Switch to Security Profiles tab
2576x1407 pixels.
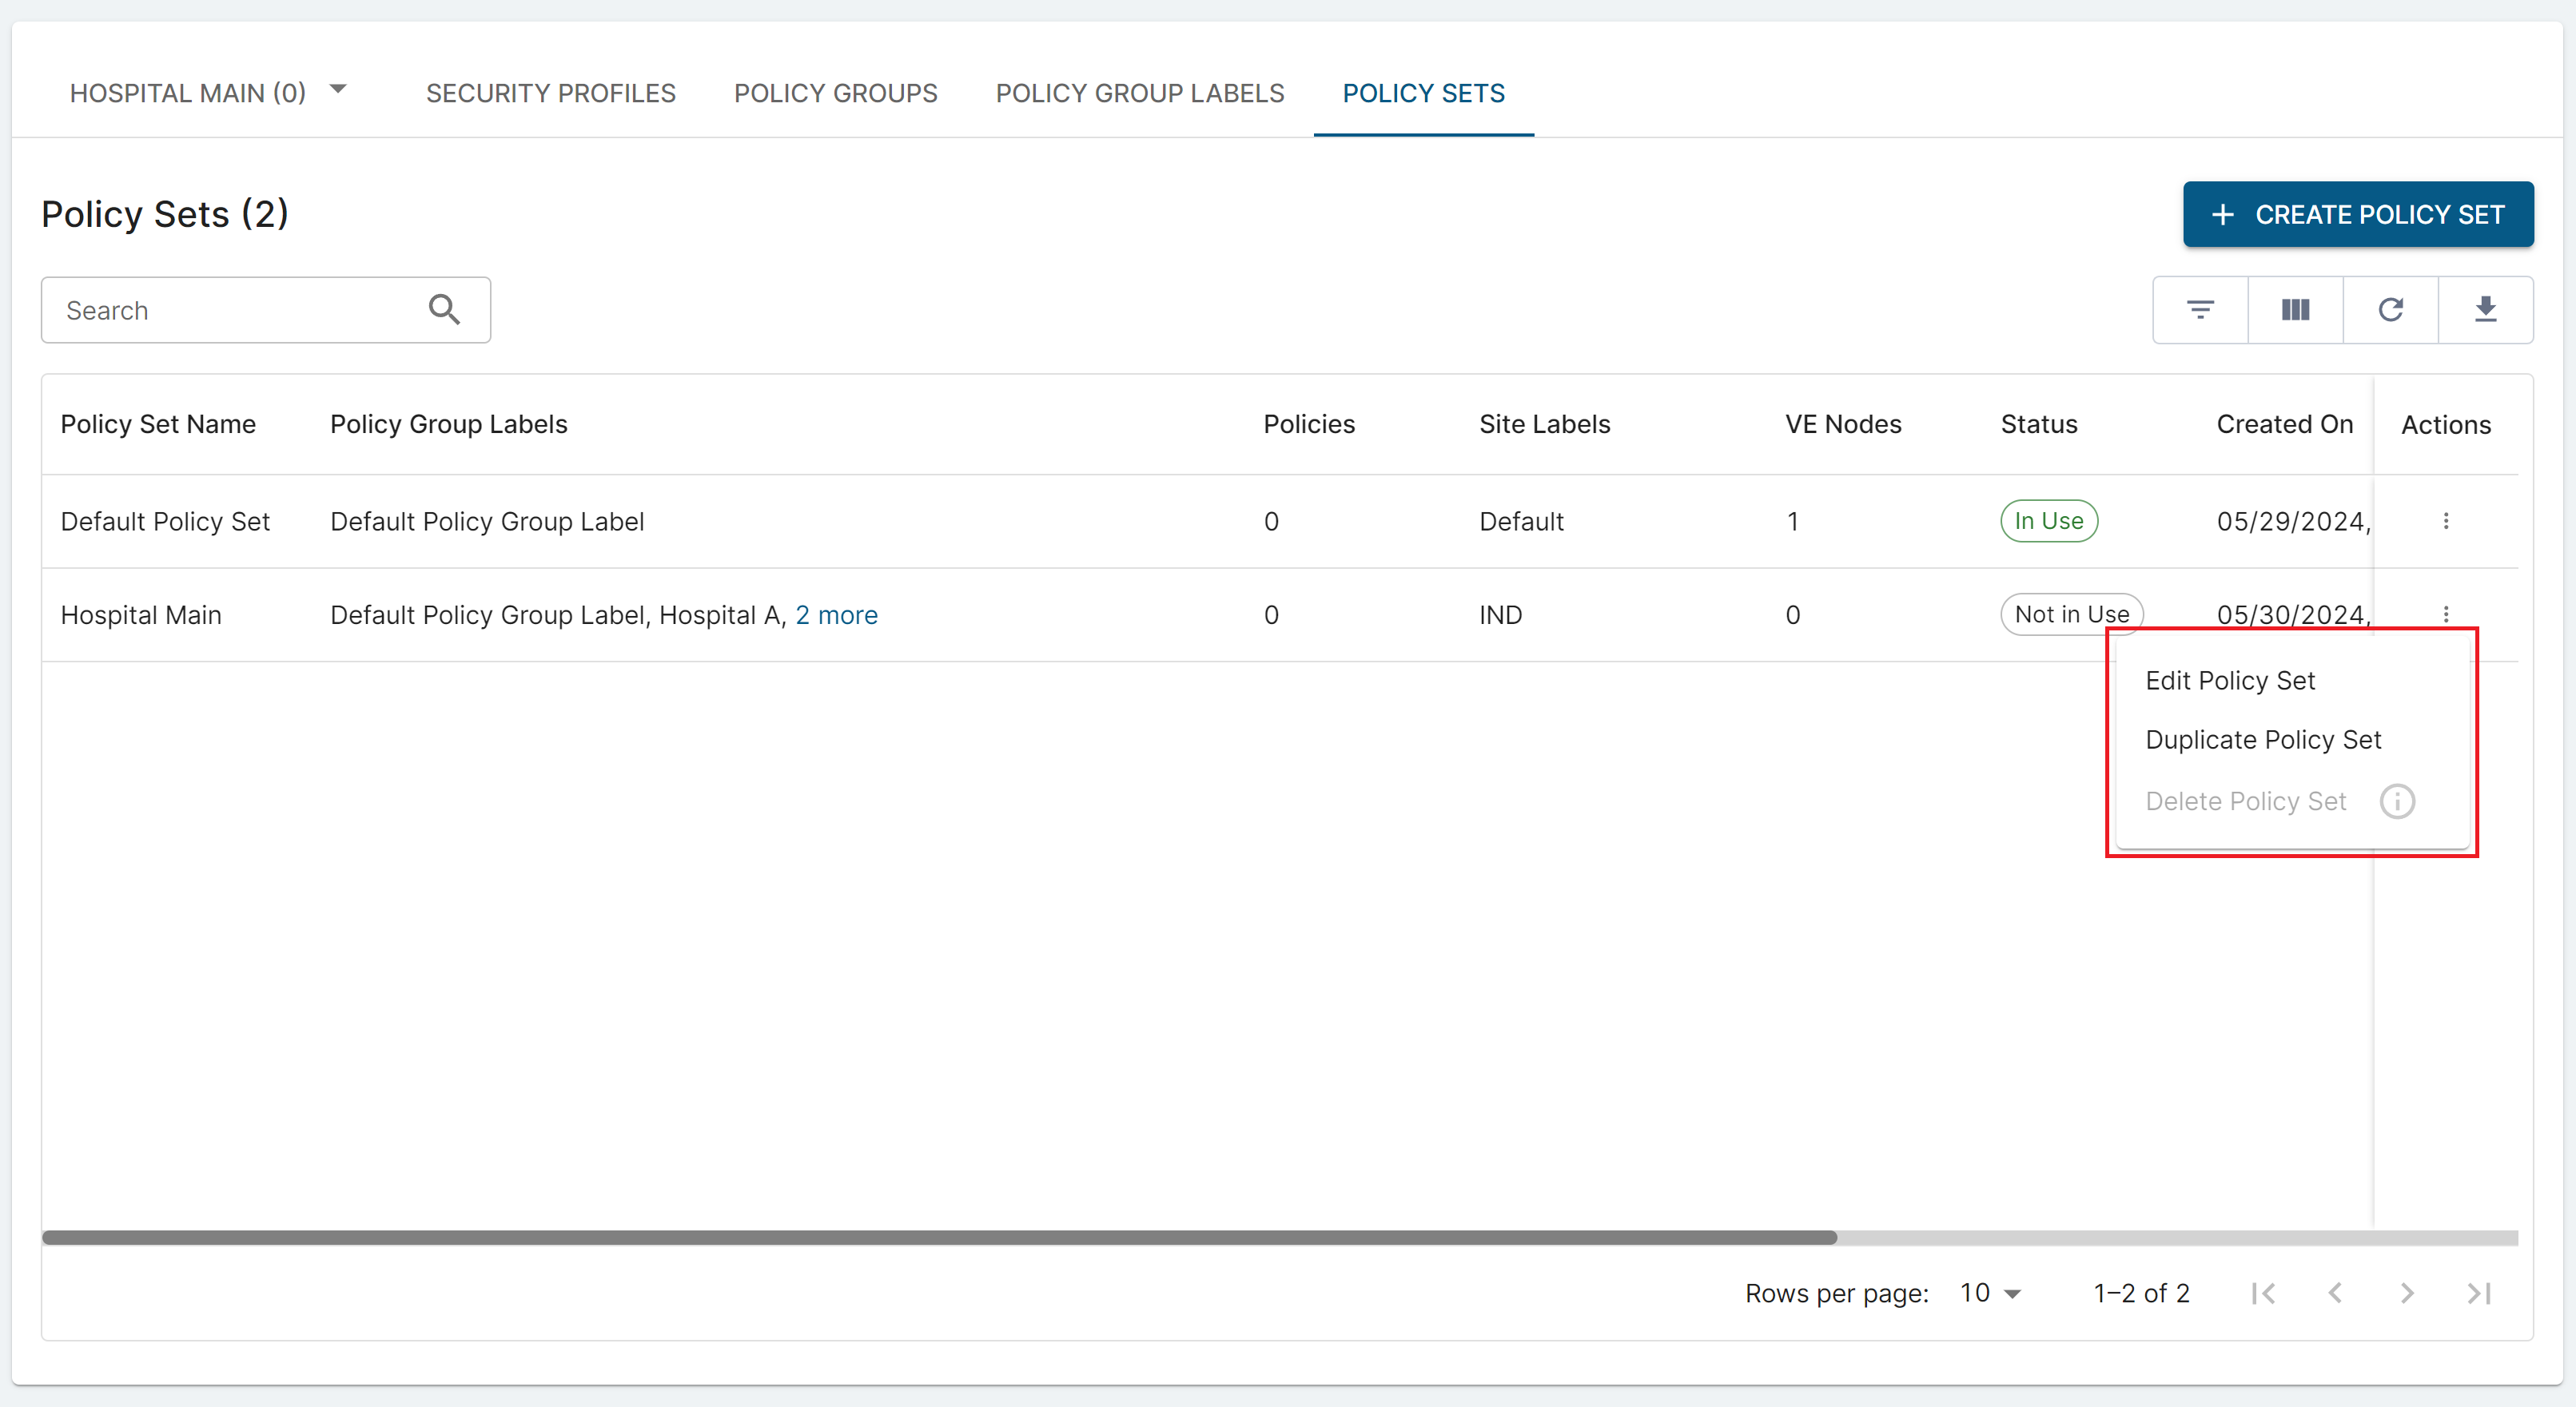(x=550, y=93)
